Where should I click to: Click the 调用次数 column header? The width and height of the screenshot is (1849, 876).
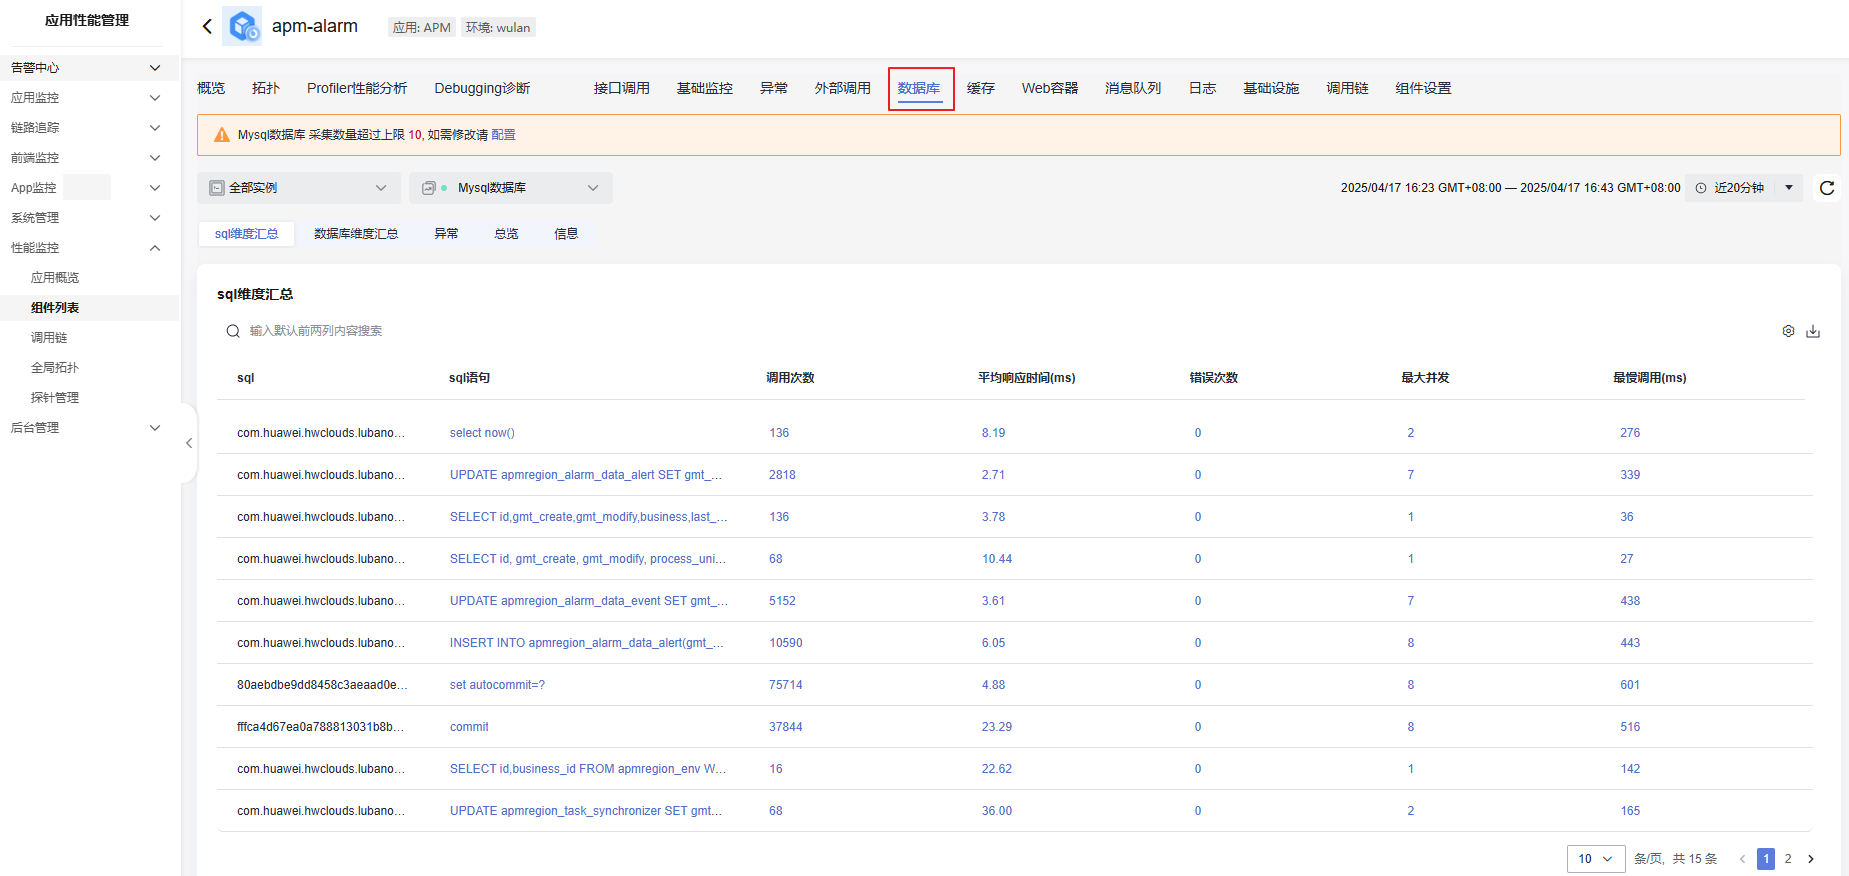(x=790, y=378)
